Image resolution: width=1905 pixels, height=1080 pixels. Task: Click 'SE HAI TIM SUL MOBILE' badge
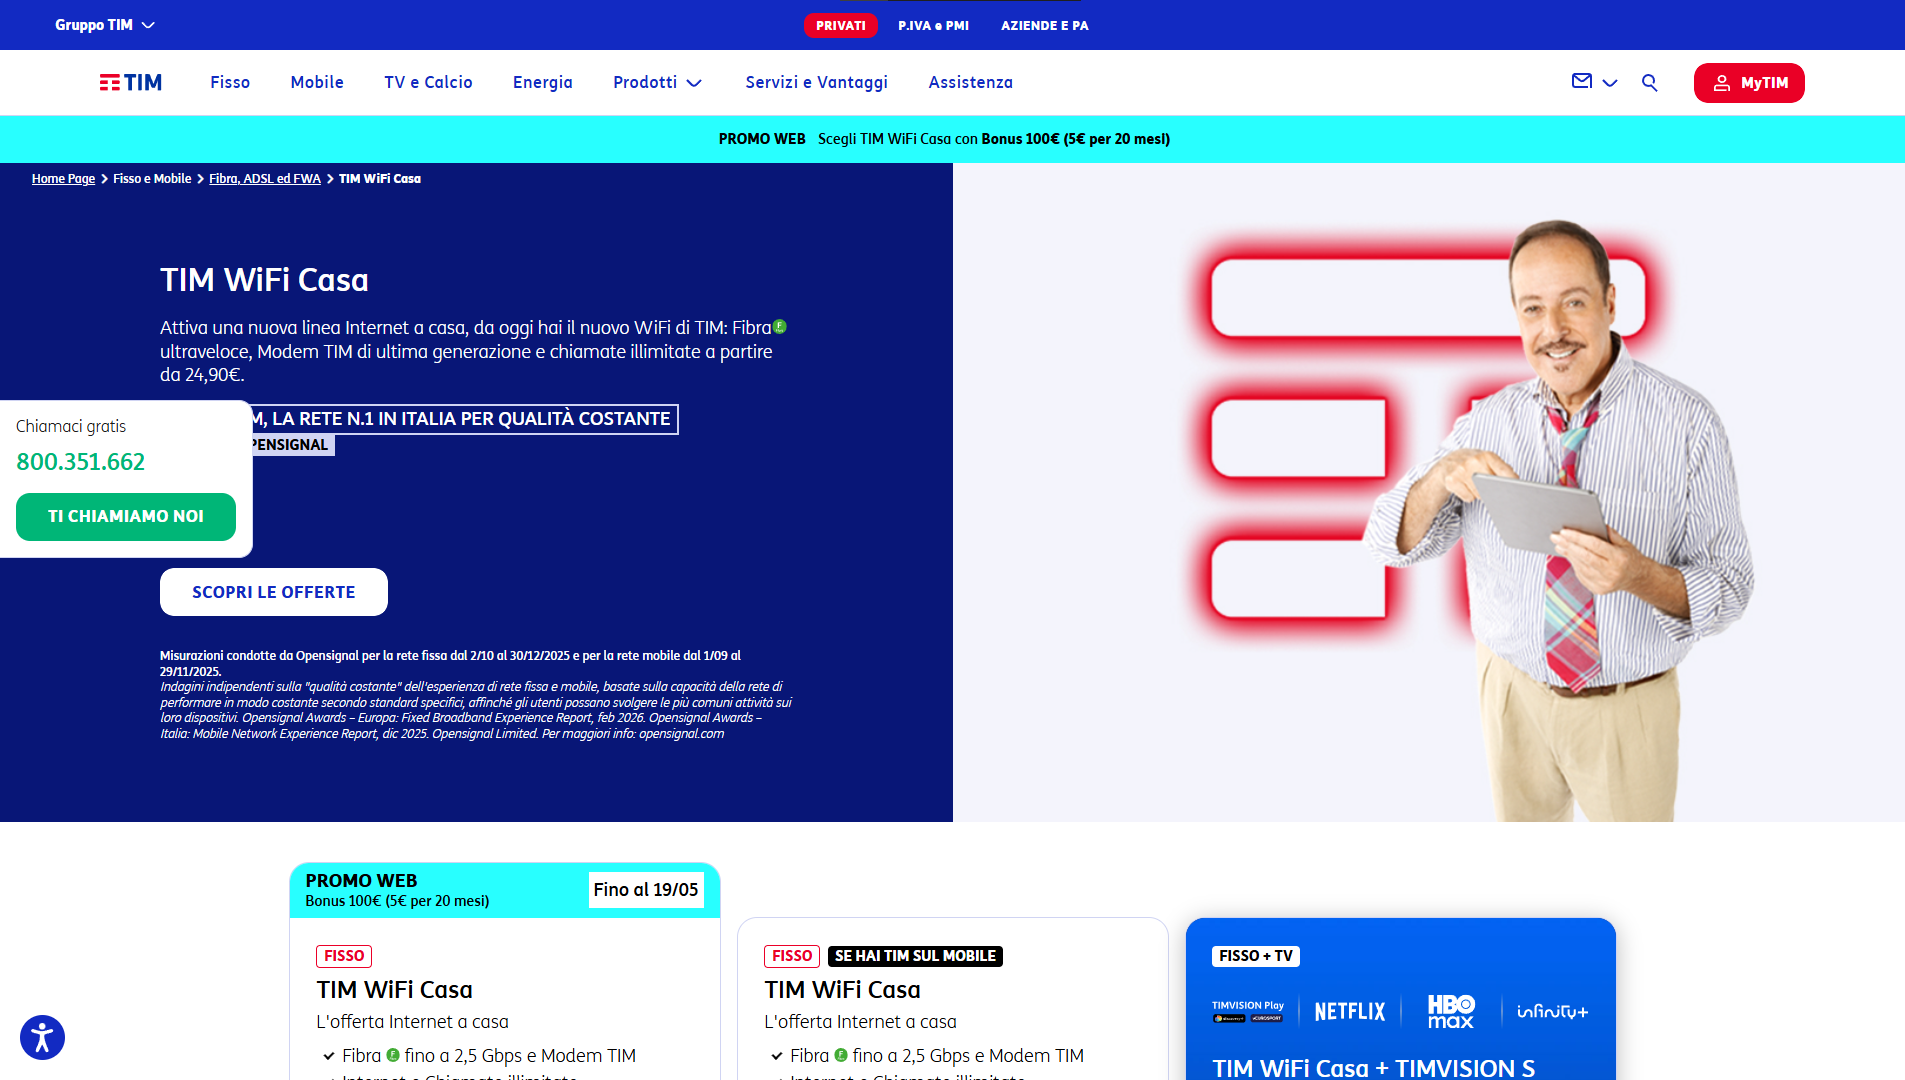(x=915, y=956)
